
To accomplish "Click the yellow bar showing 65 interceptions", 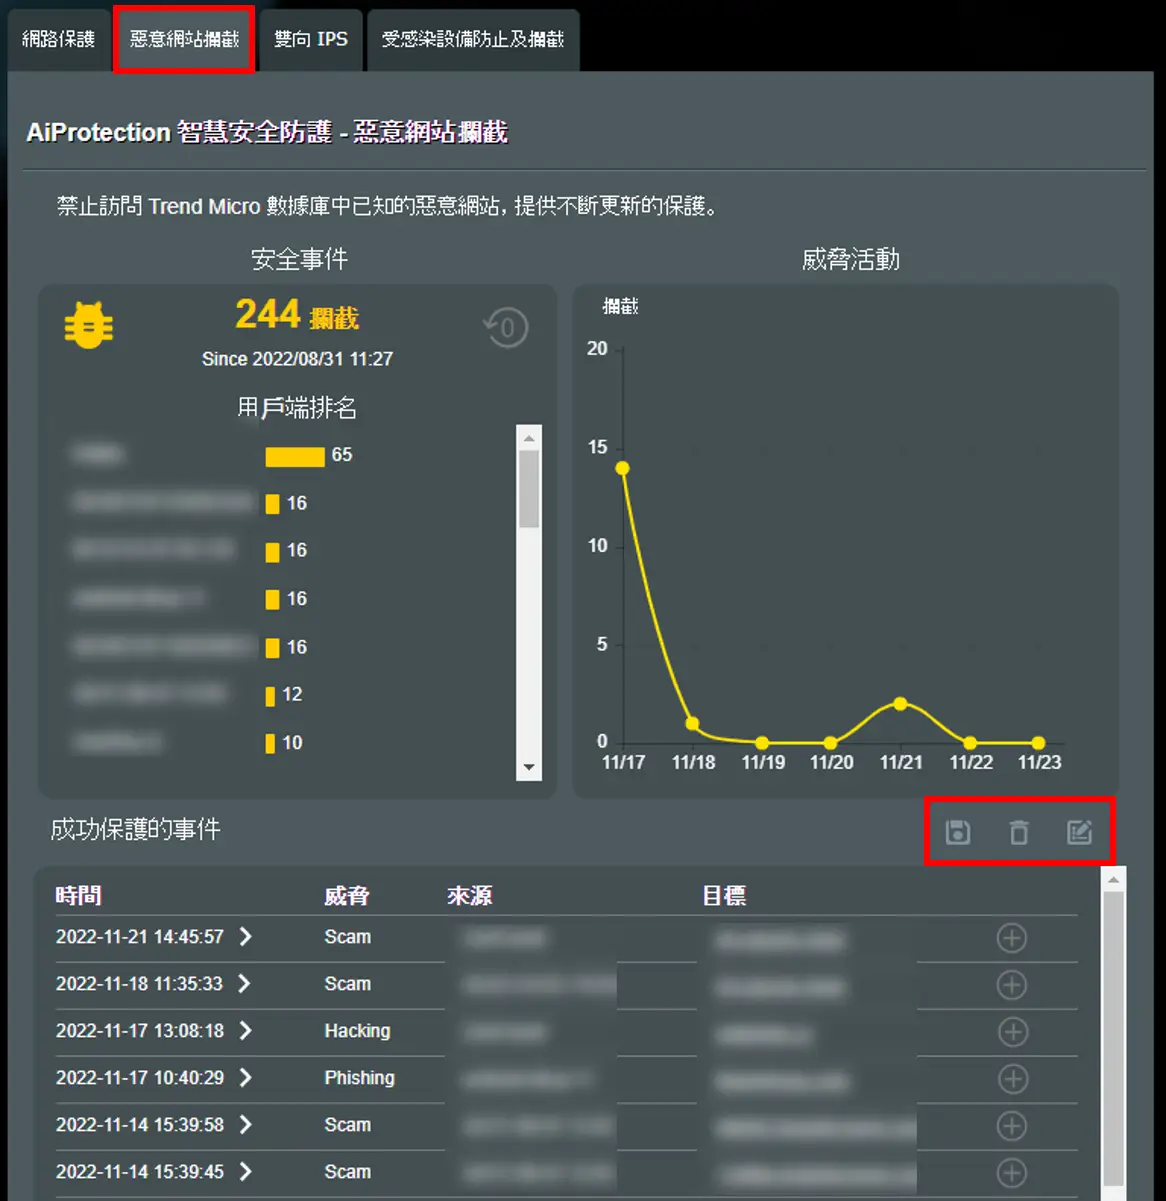I will [x=295, y=456].
